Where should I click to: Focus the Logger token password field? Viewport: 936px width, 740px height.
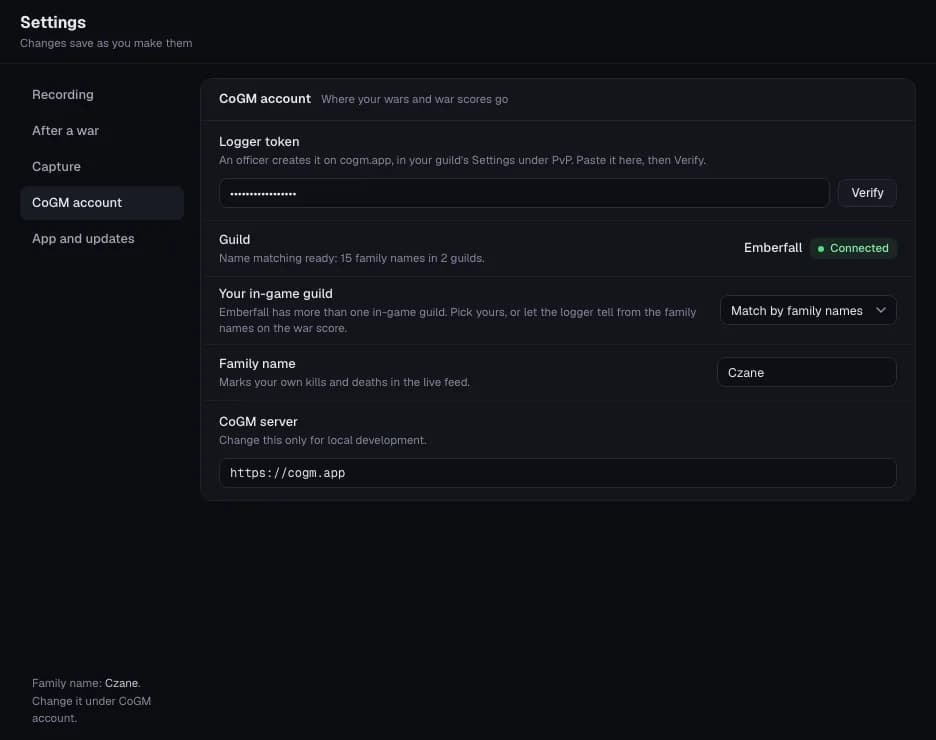tap(524, 193)
